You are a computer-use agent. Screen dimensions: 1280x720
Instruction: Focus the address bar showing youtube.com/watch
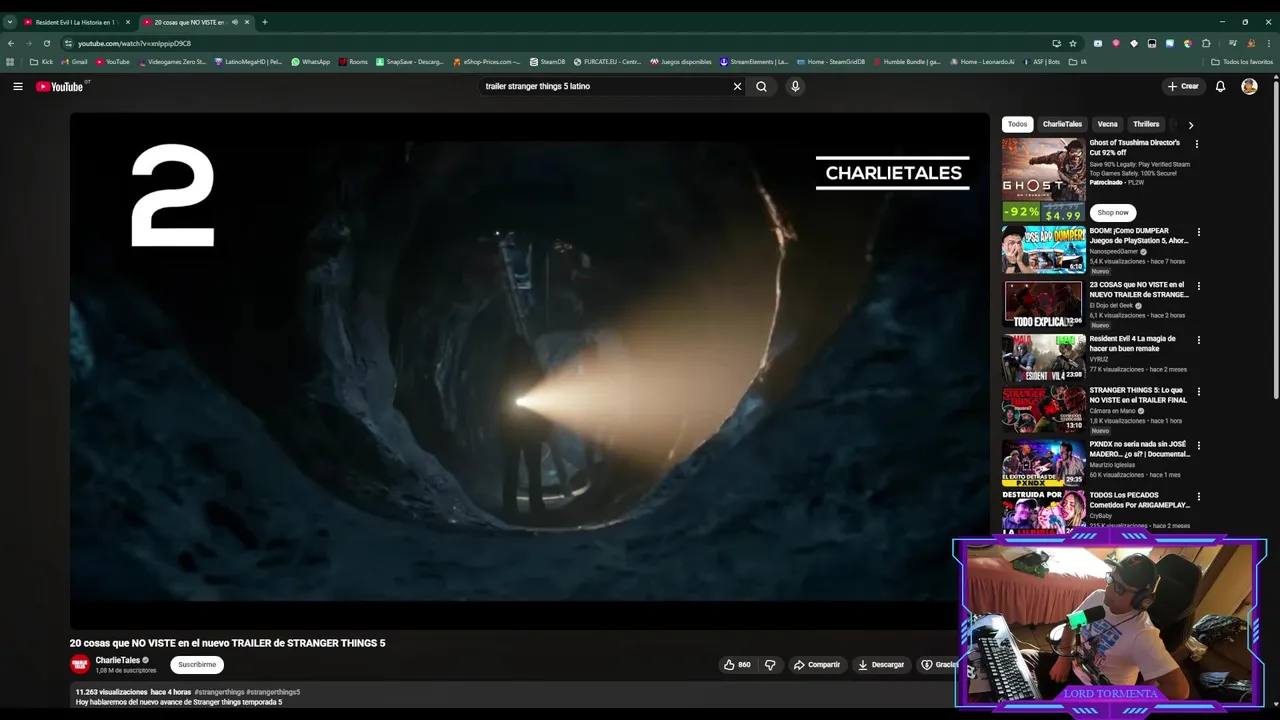point(560,43)
